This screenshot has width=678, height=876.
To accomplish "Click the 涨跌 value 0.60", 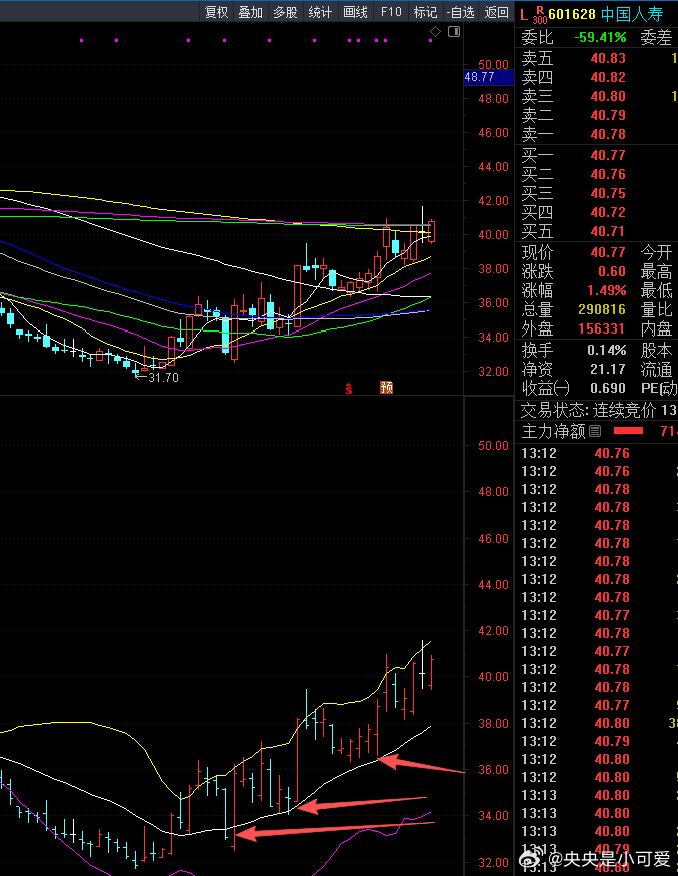I will (x=612, y=272).
